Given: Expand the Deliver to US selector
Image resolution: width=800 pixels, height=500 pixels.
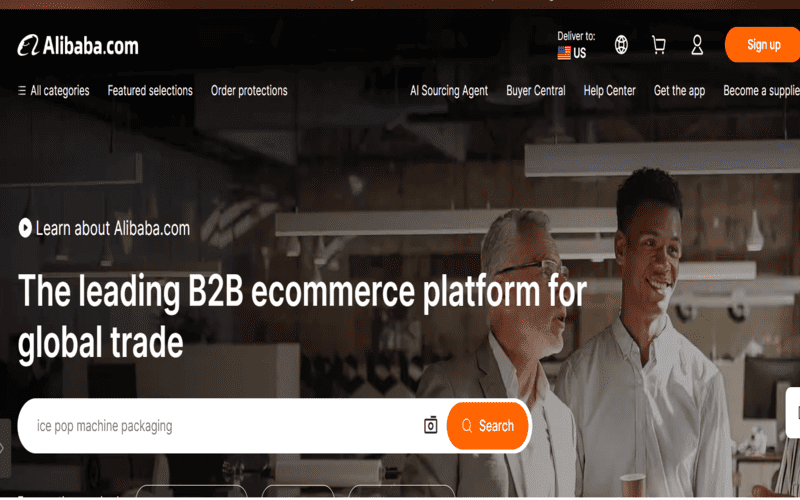Looking at the screenshot, I should tap(576, 45).
